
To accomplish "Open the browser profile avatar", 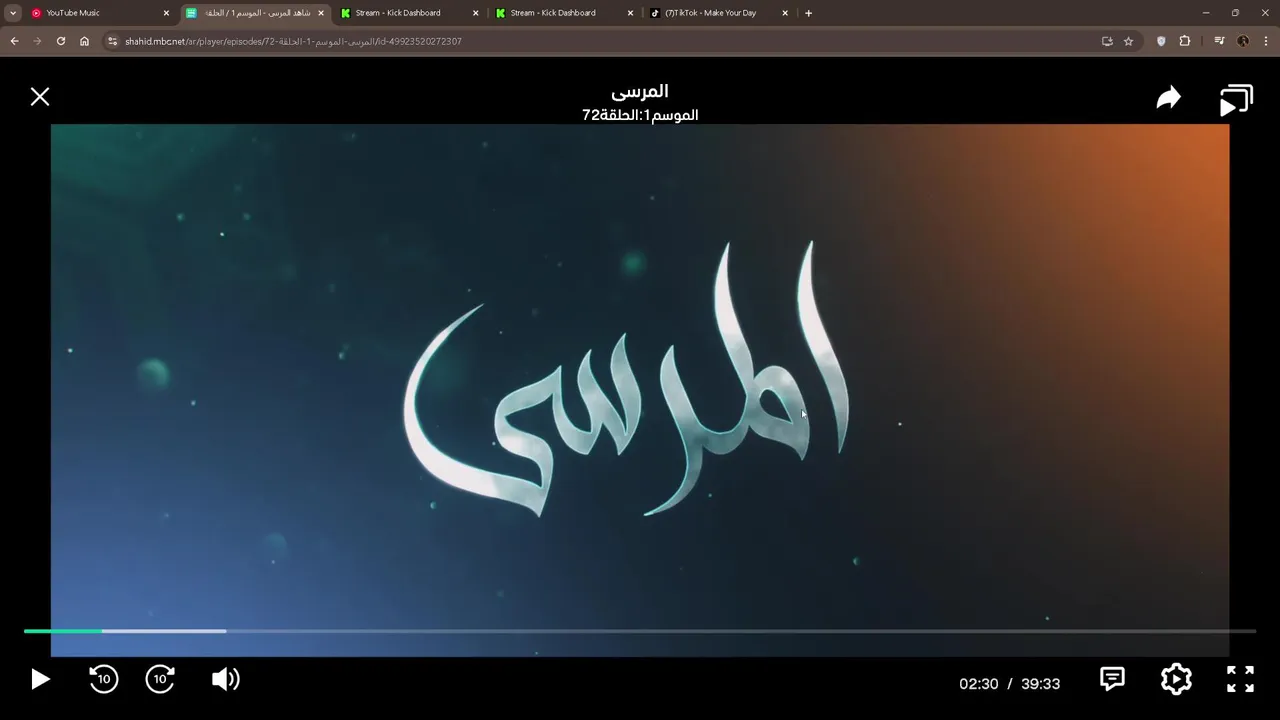I will pos(1243,41).
